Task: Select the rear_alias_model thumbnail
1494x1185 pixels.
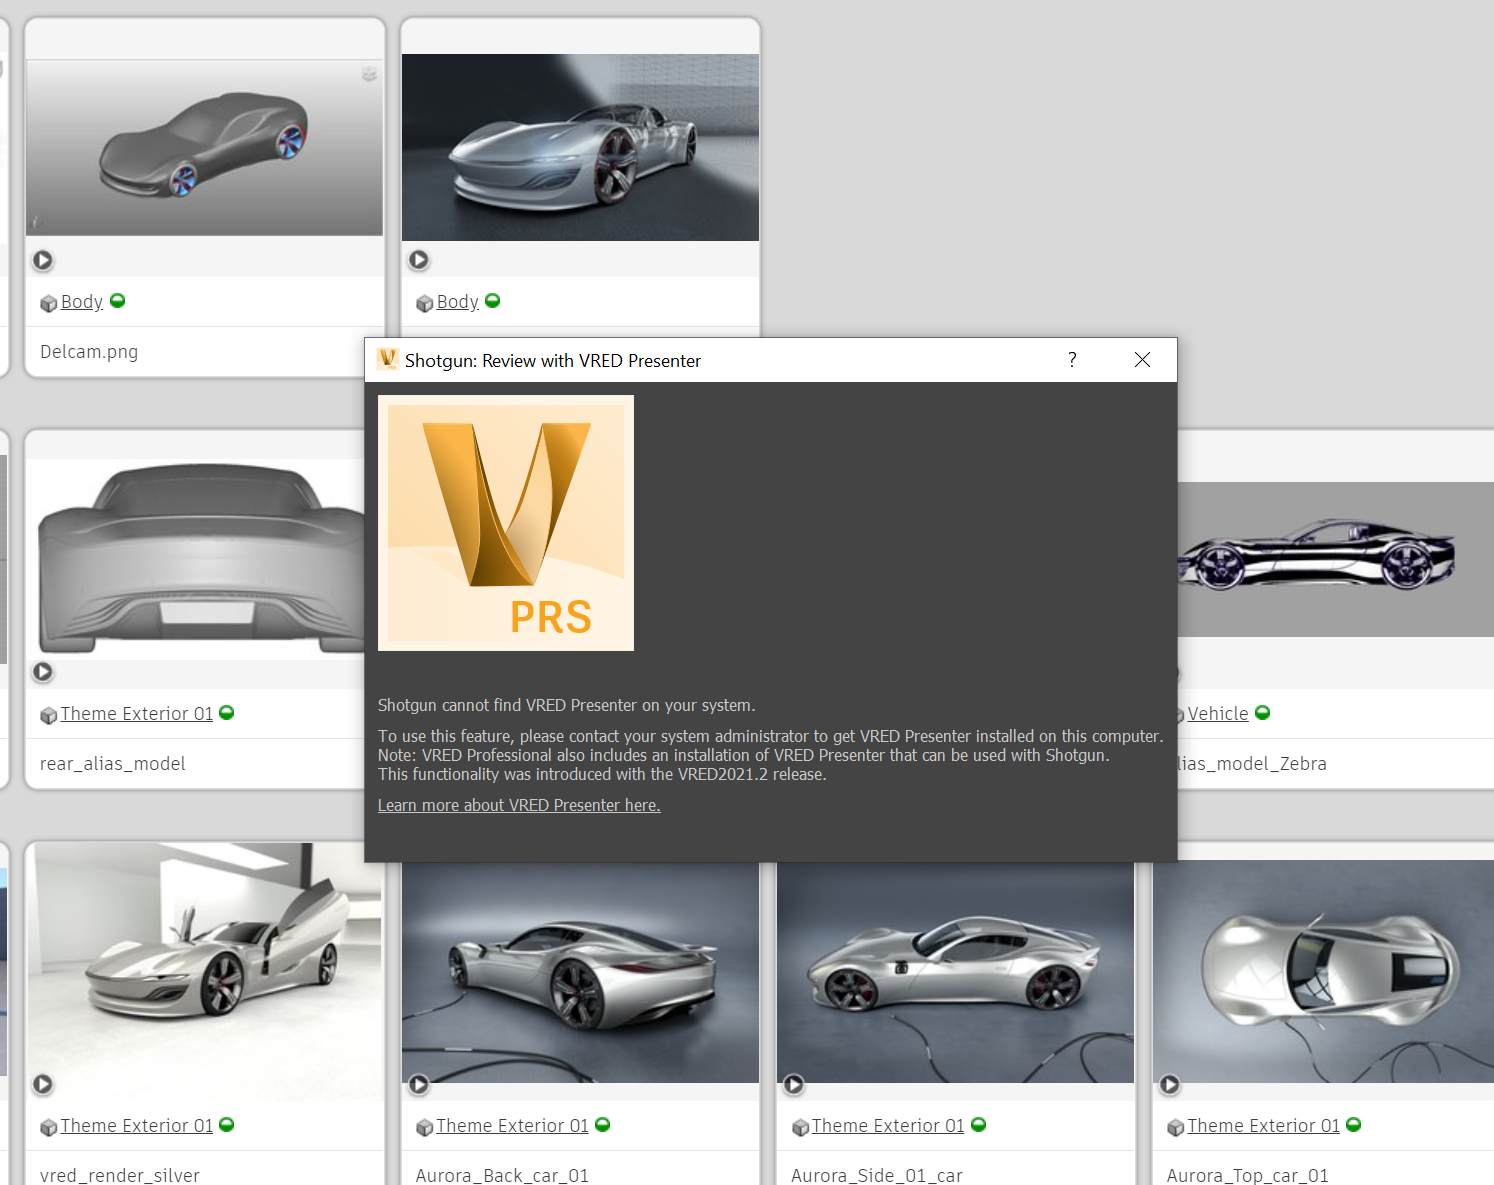Action: tap(196, 559)
